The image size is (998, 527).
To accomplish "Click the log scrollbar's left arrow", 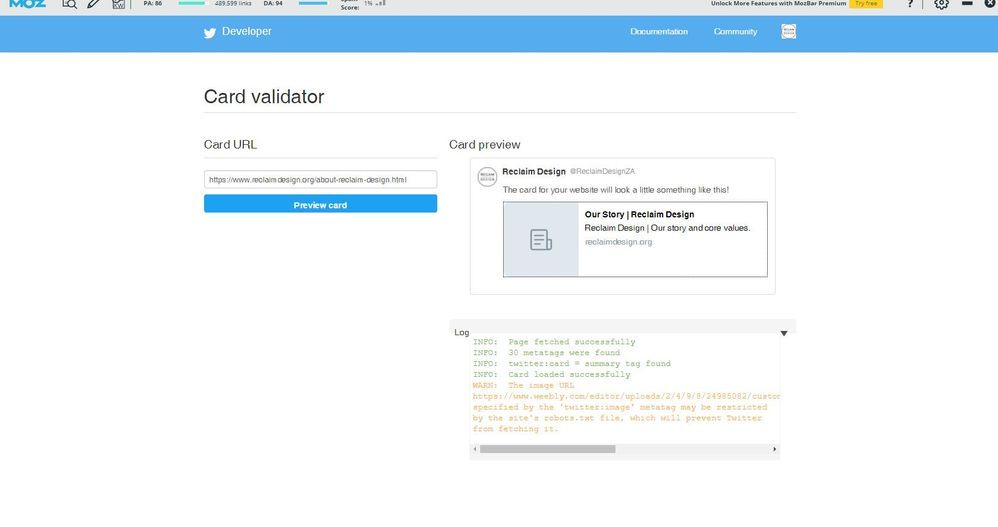I will coord(474,450).
